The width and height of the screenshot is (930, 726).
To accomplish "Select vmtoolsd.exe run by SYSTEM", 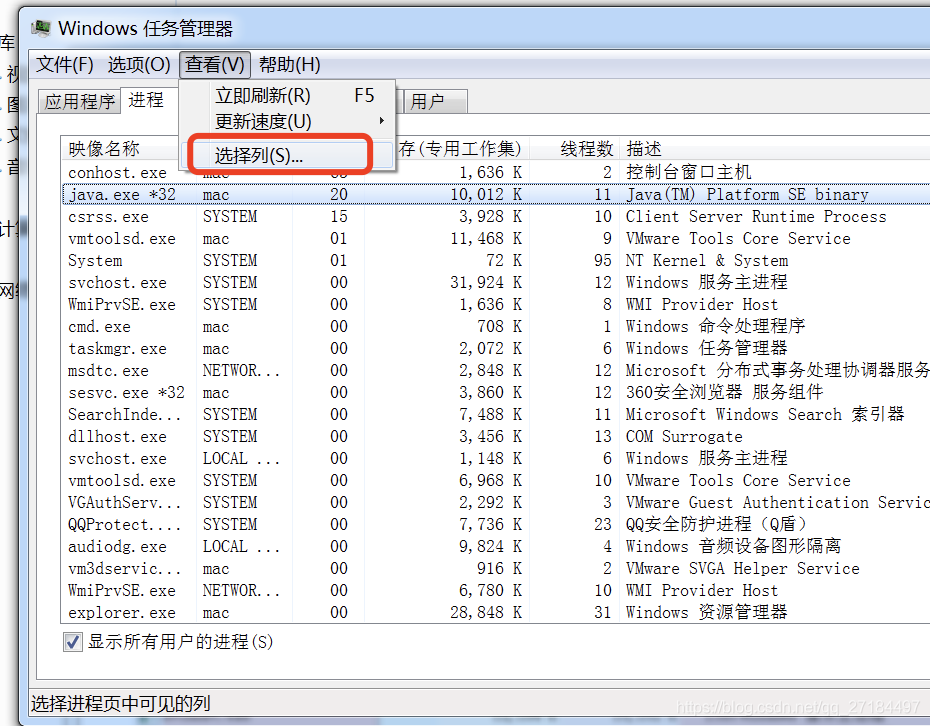I will tap(496, 480).
